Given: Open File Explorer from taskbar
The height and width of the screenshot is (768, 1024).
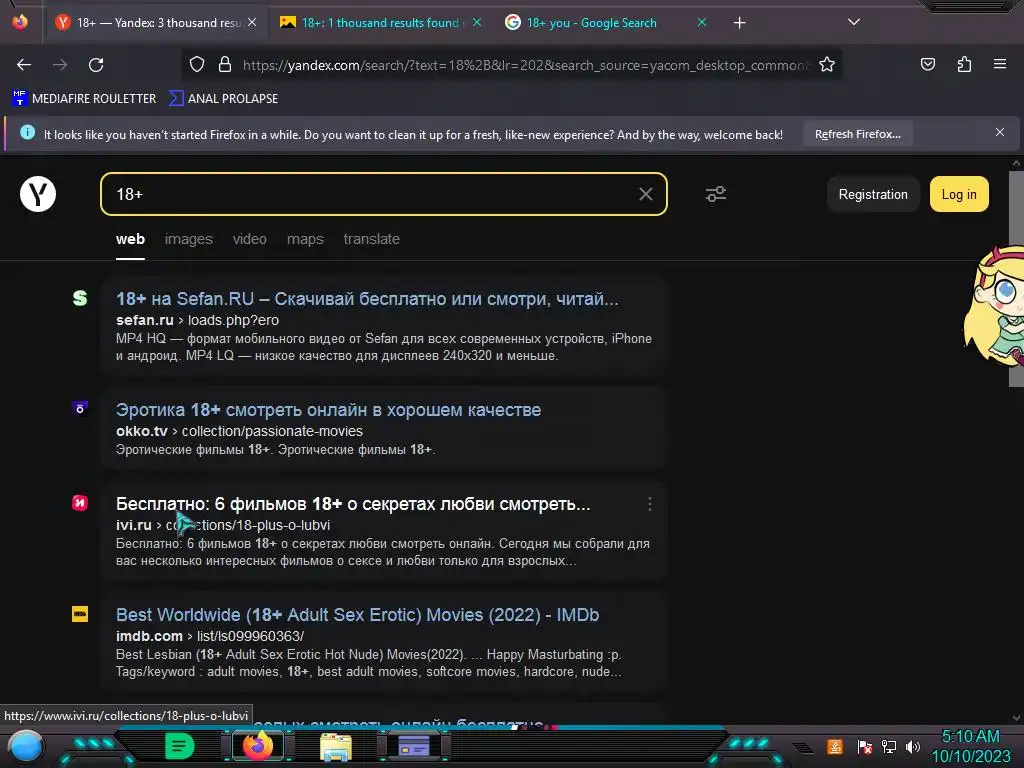Looking at the screenshot, I should click(336, 746).
